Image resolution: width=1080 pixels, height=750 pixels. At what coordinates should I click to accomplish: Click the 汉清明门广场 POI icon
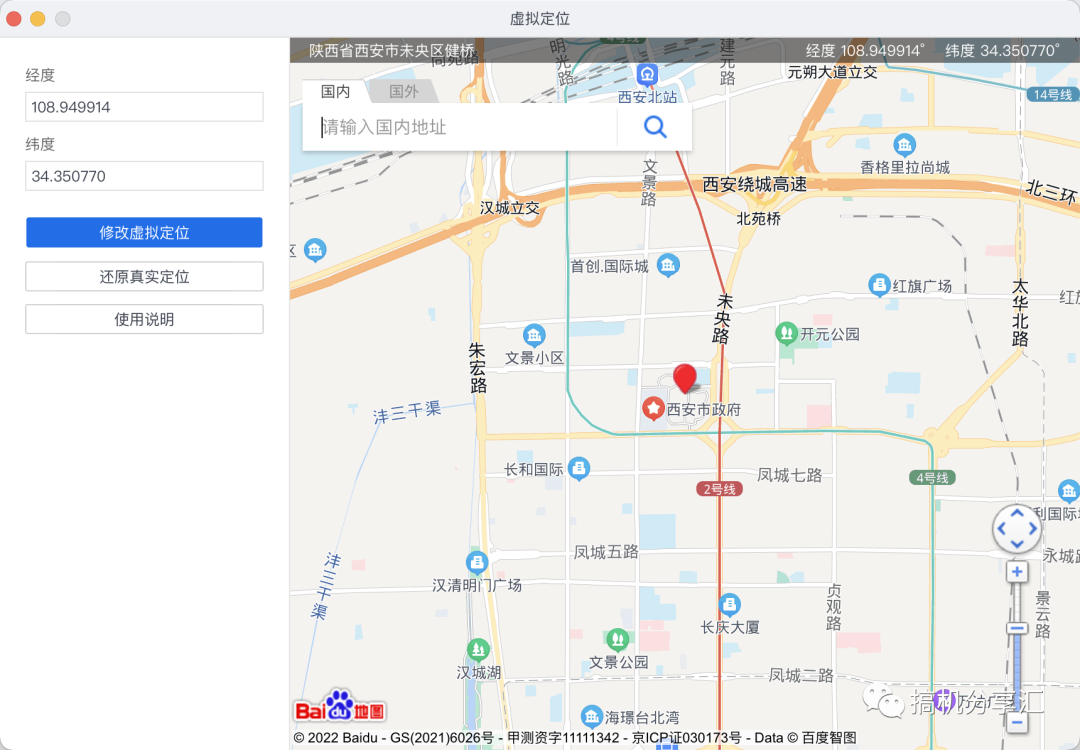pos(477,563)
